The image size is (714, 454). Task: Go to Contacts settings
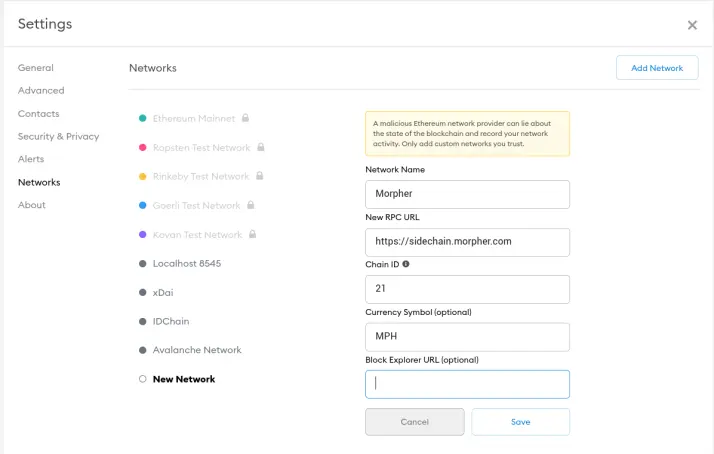(39, 114)
